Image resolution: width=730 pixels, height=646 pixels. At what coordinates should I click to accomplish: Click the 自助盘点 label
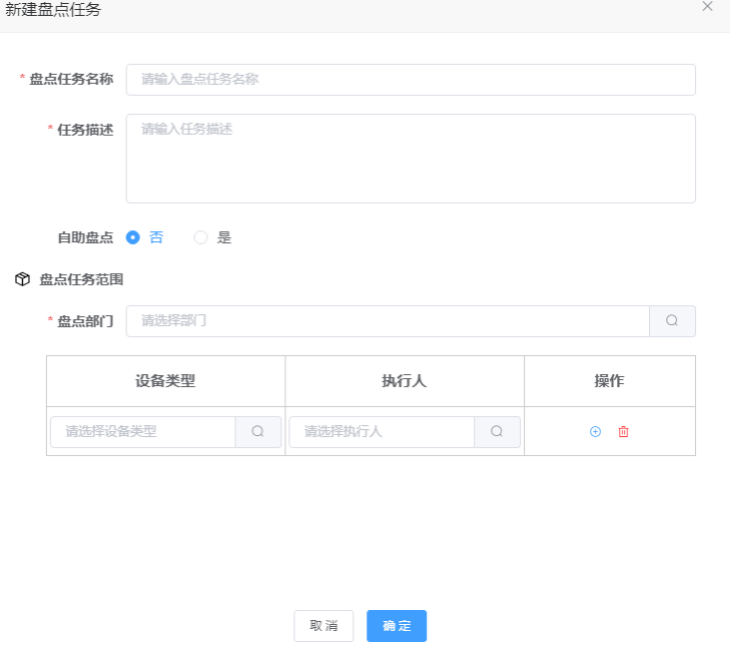pos(86,237)
